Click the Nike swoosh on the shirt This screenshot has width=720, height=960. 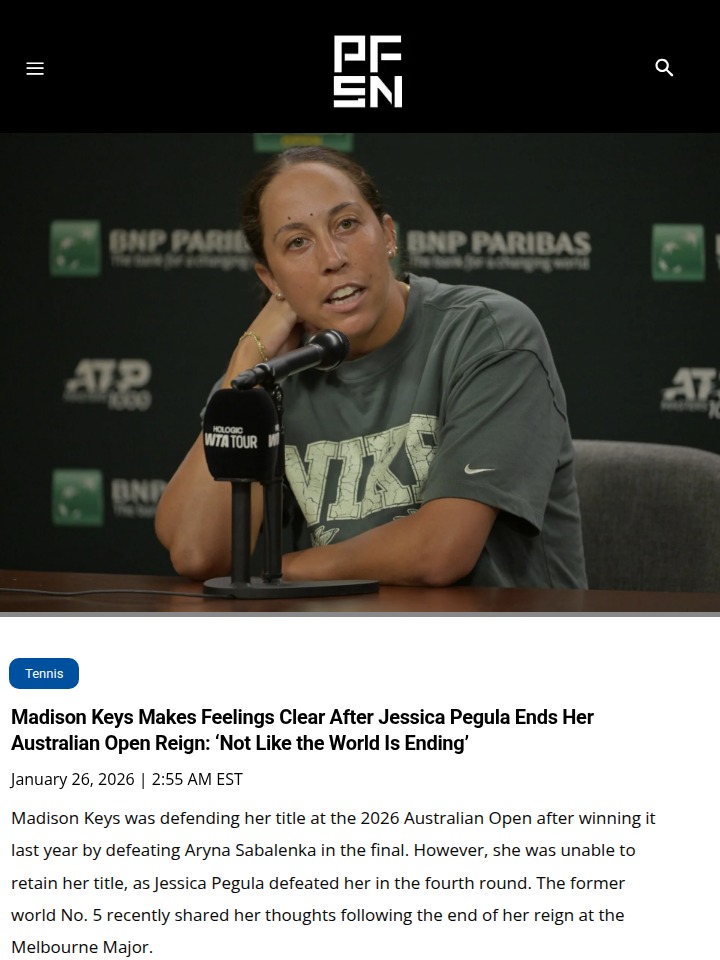479,470
